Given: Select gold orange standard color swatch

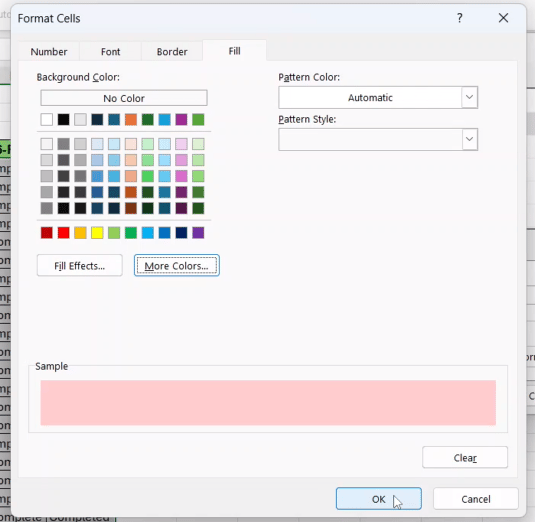Looking at the screenshot, I should click(80, 233).
